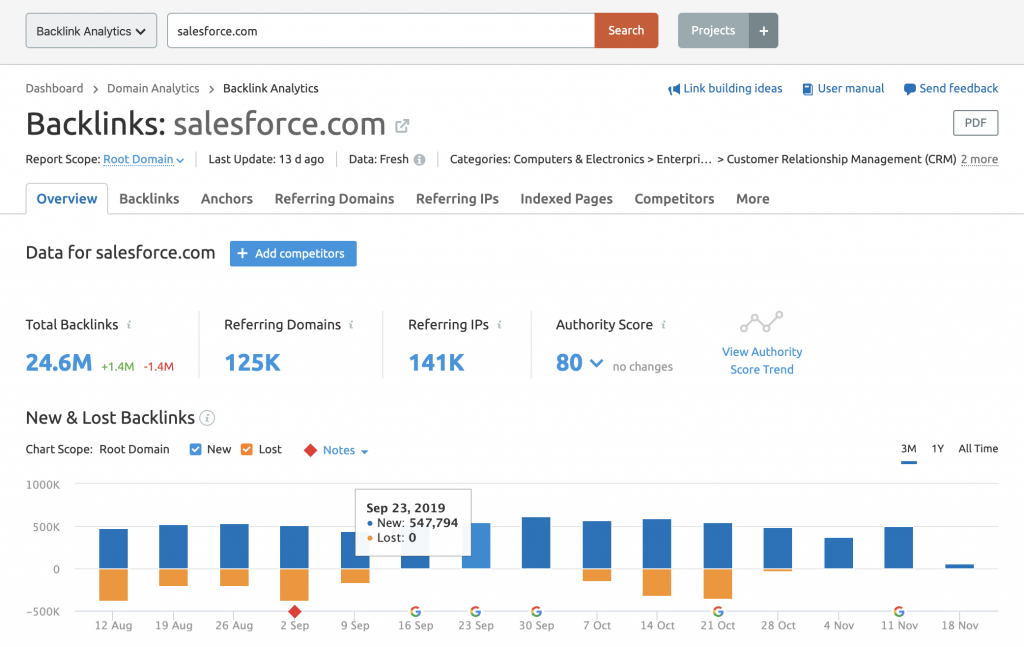The image size is (1024, 647).
Task: Click the Add competitors button
Action: tap(293, 254)
